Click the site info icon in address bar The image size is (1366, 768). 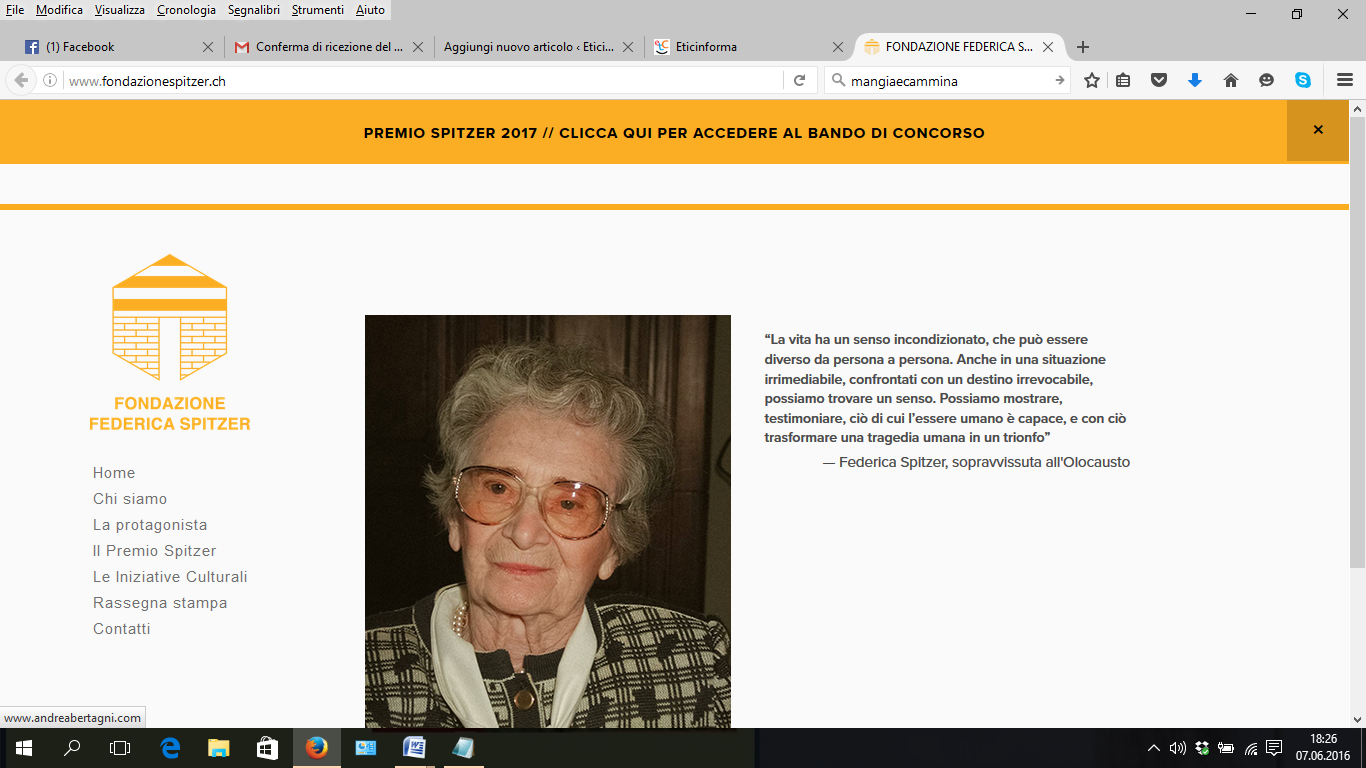50,81
